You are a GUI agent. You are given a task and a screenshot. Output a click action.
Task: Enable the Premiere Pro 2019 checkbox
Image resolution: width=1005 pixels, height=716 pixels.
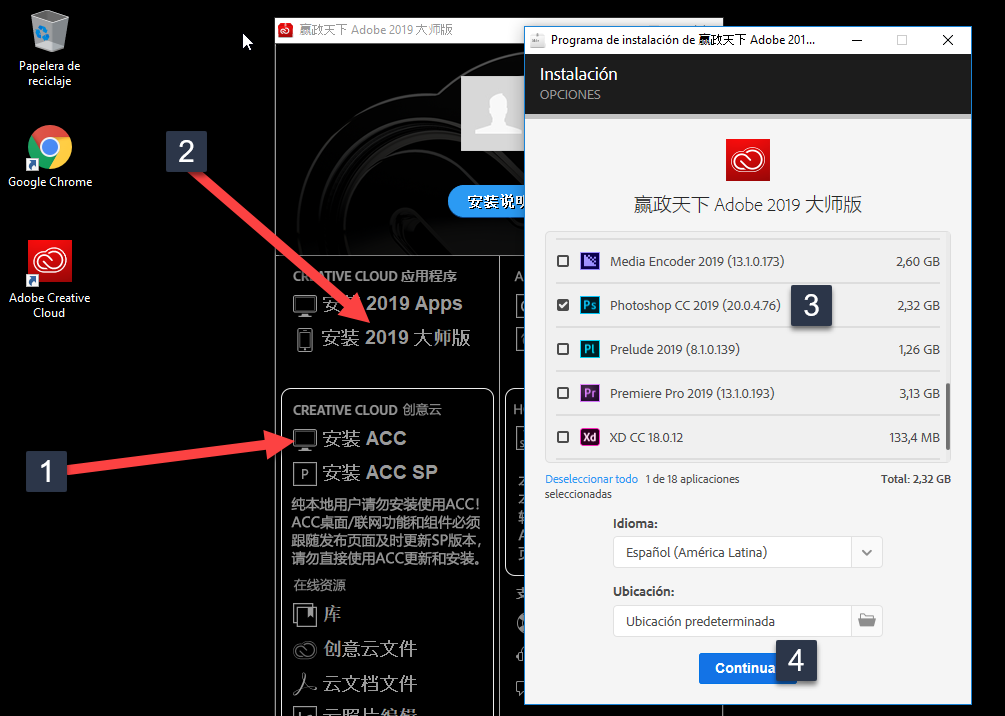click(x=563, y=393)
